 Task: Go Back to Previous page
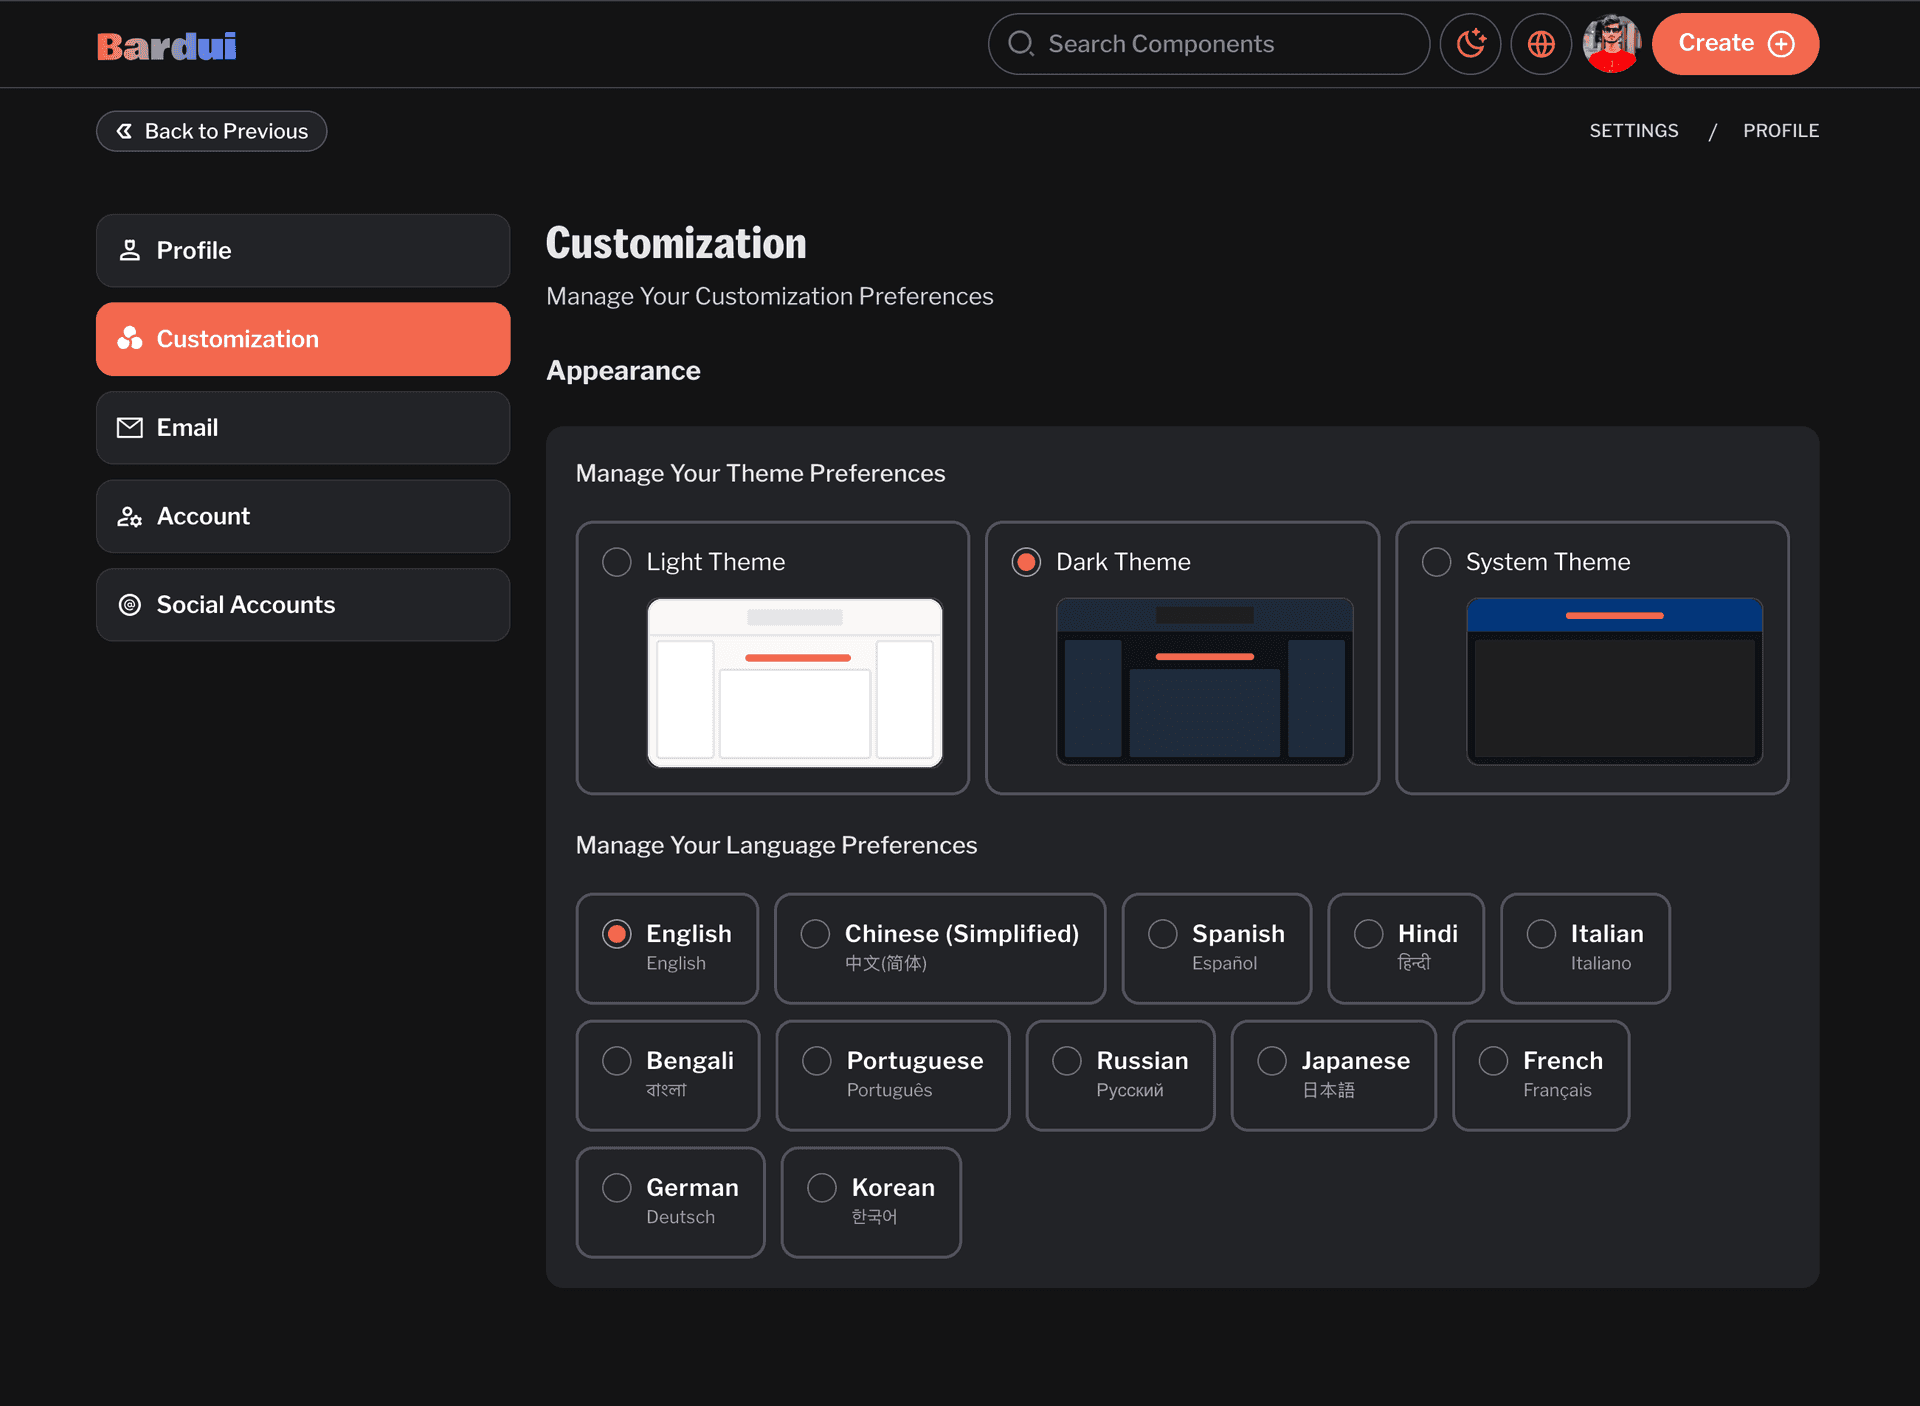pyautogui.click(x=212, y=131)
